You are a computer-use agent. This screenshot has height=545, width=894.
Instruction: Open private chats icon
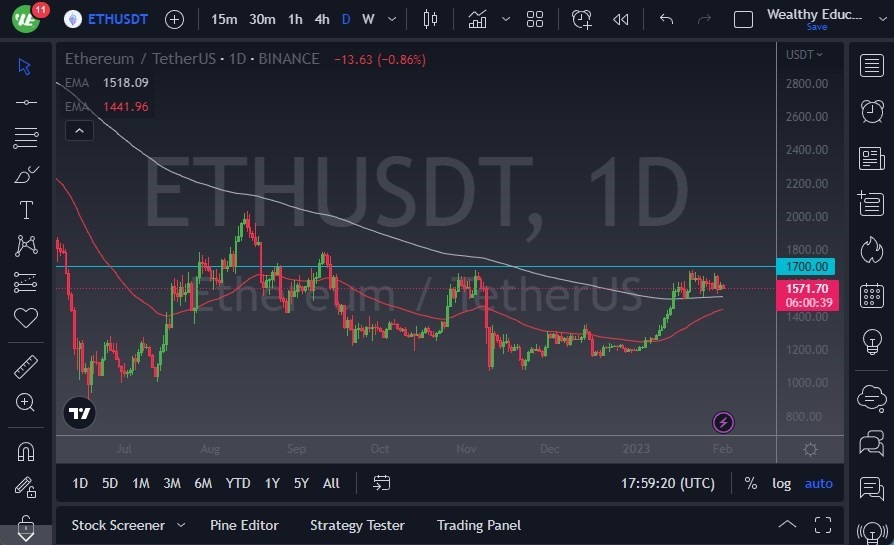click(x=872, y=443)
